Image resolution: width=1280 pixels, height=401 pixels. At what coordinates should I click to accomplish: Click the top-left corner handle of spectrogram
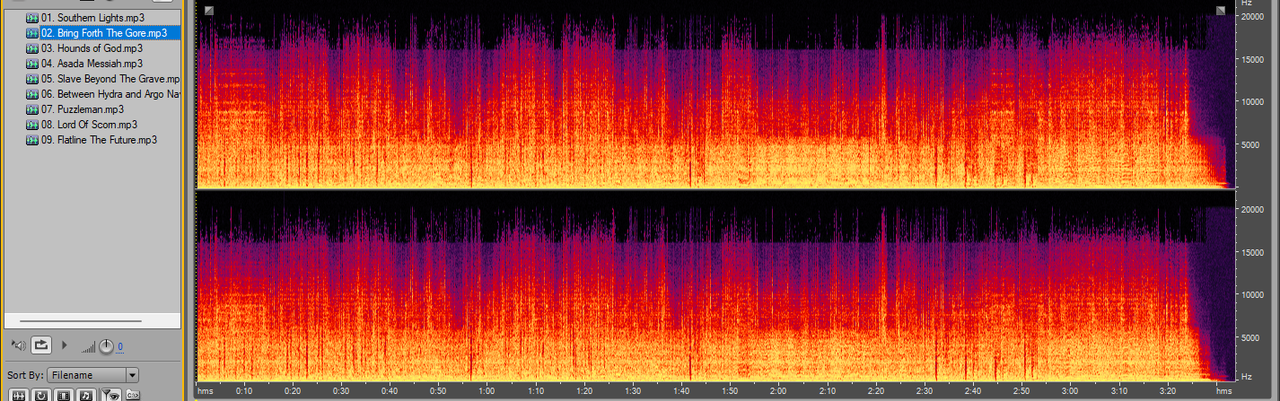click(208, 10)
